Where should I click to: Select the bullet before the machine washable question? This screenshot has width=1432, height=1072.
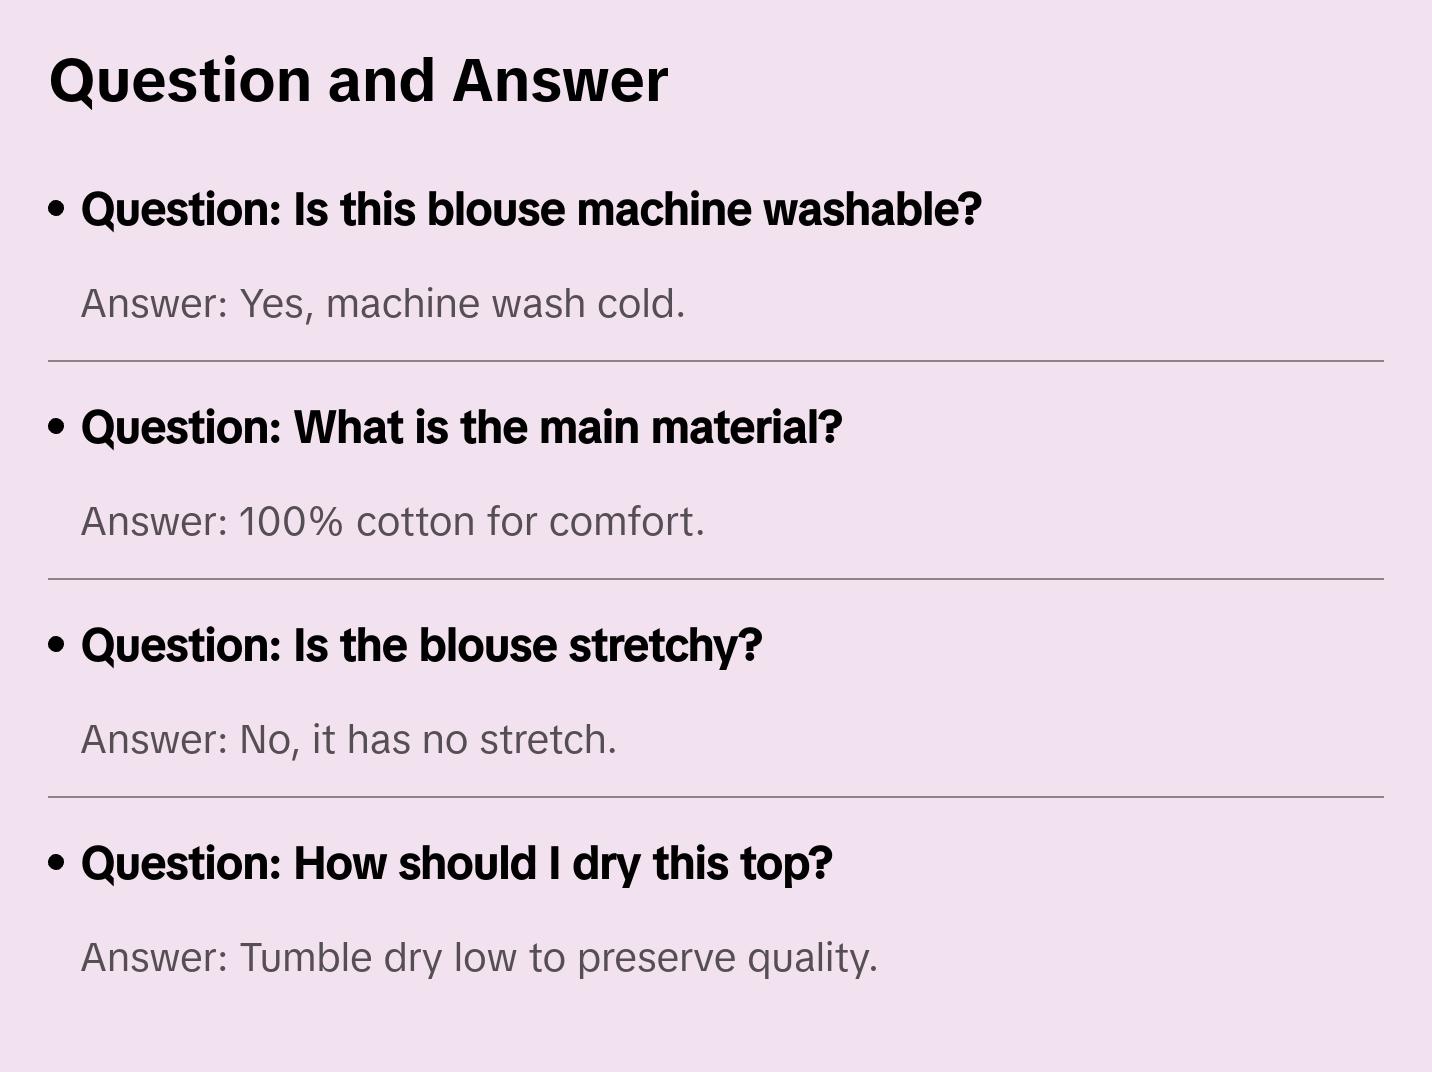56,209
